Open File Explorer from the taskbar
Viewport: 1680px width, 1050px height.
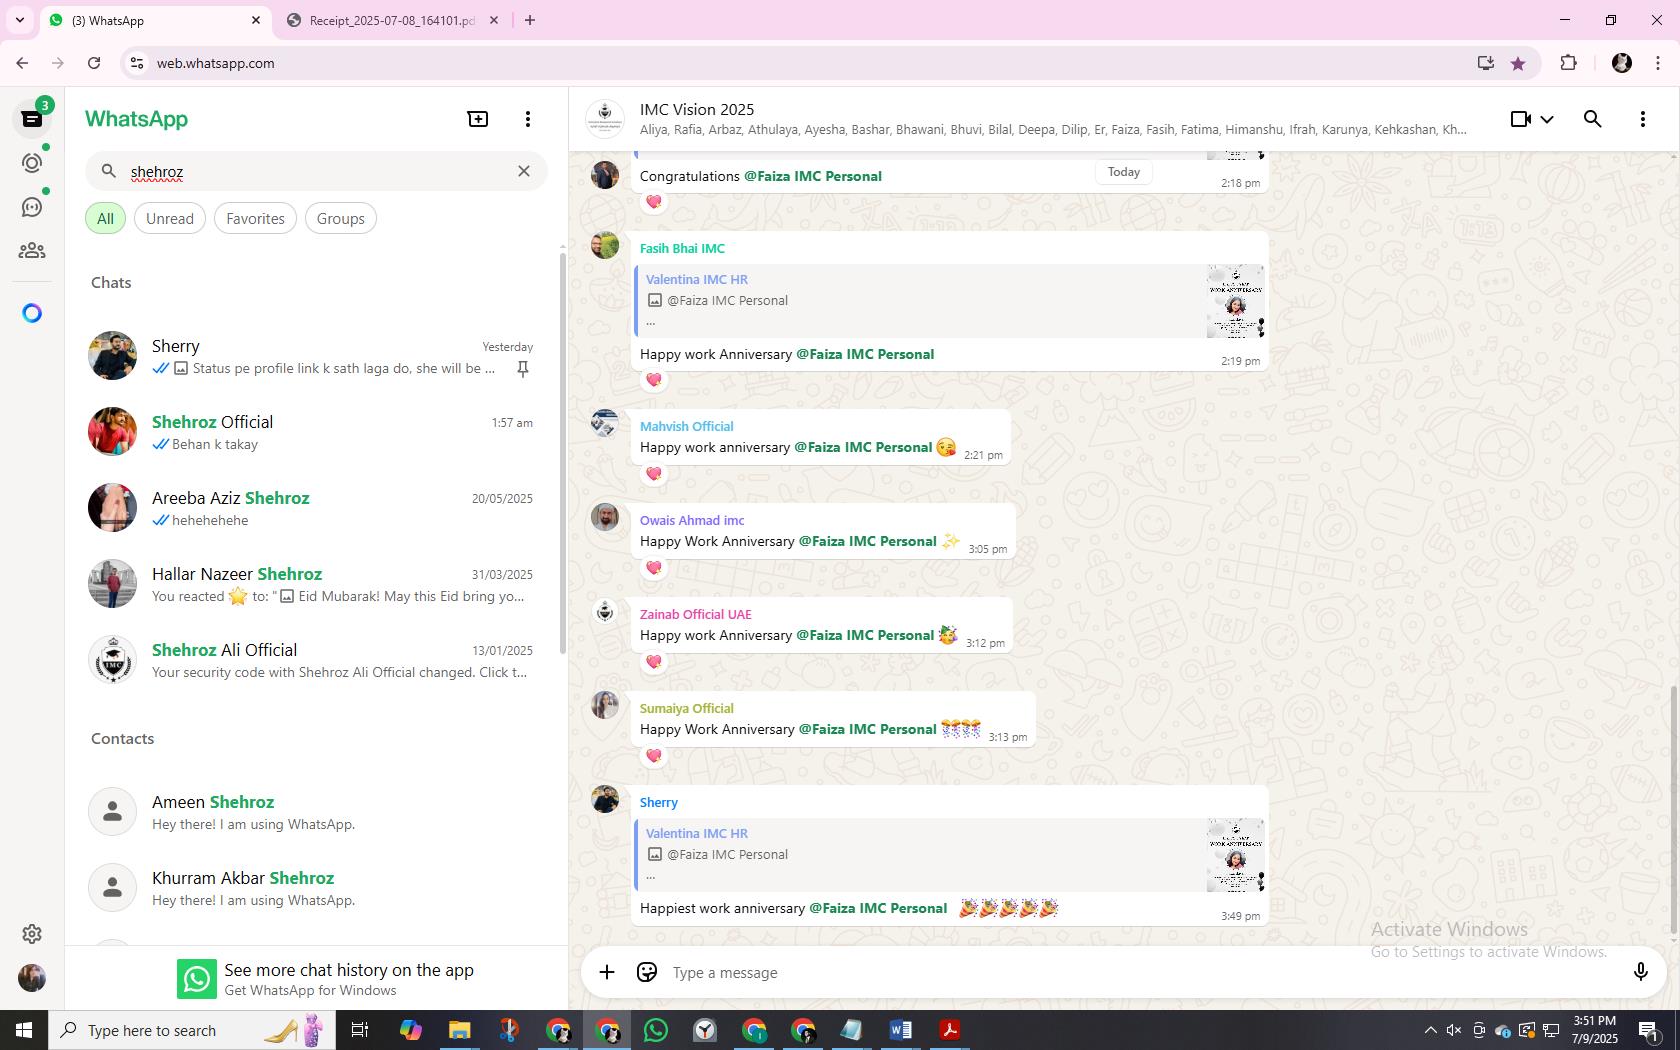tap(459, 1030)
